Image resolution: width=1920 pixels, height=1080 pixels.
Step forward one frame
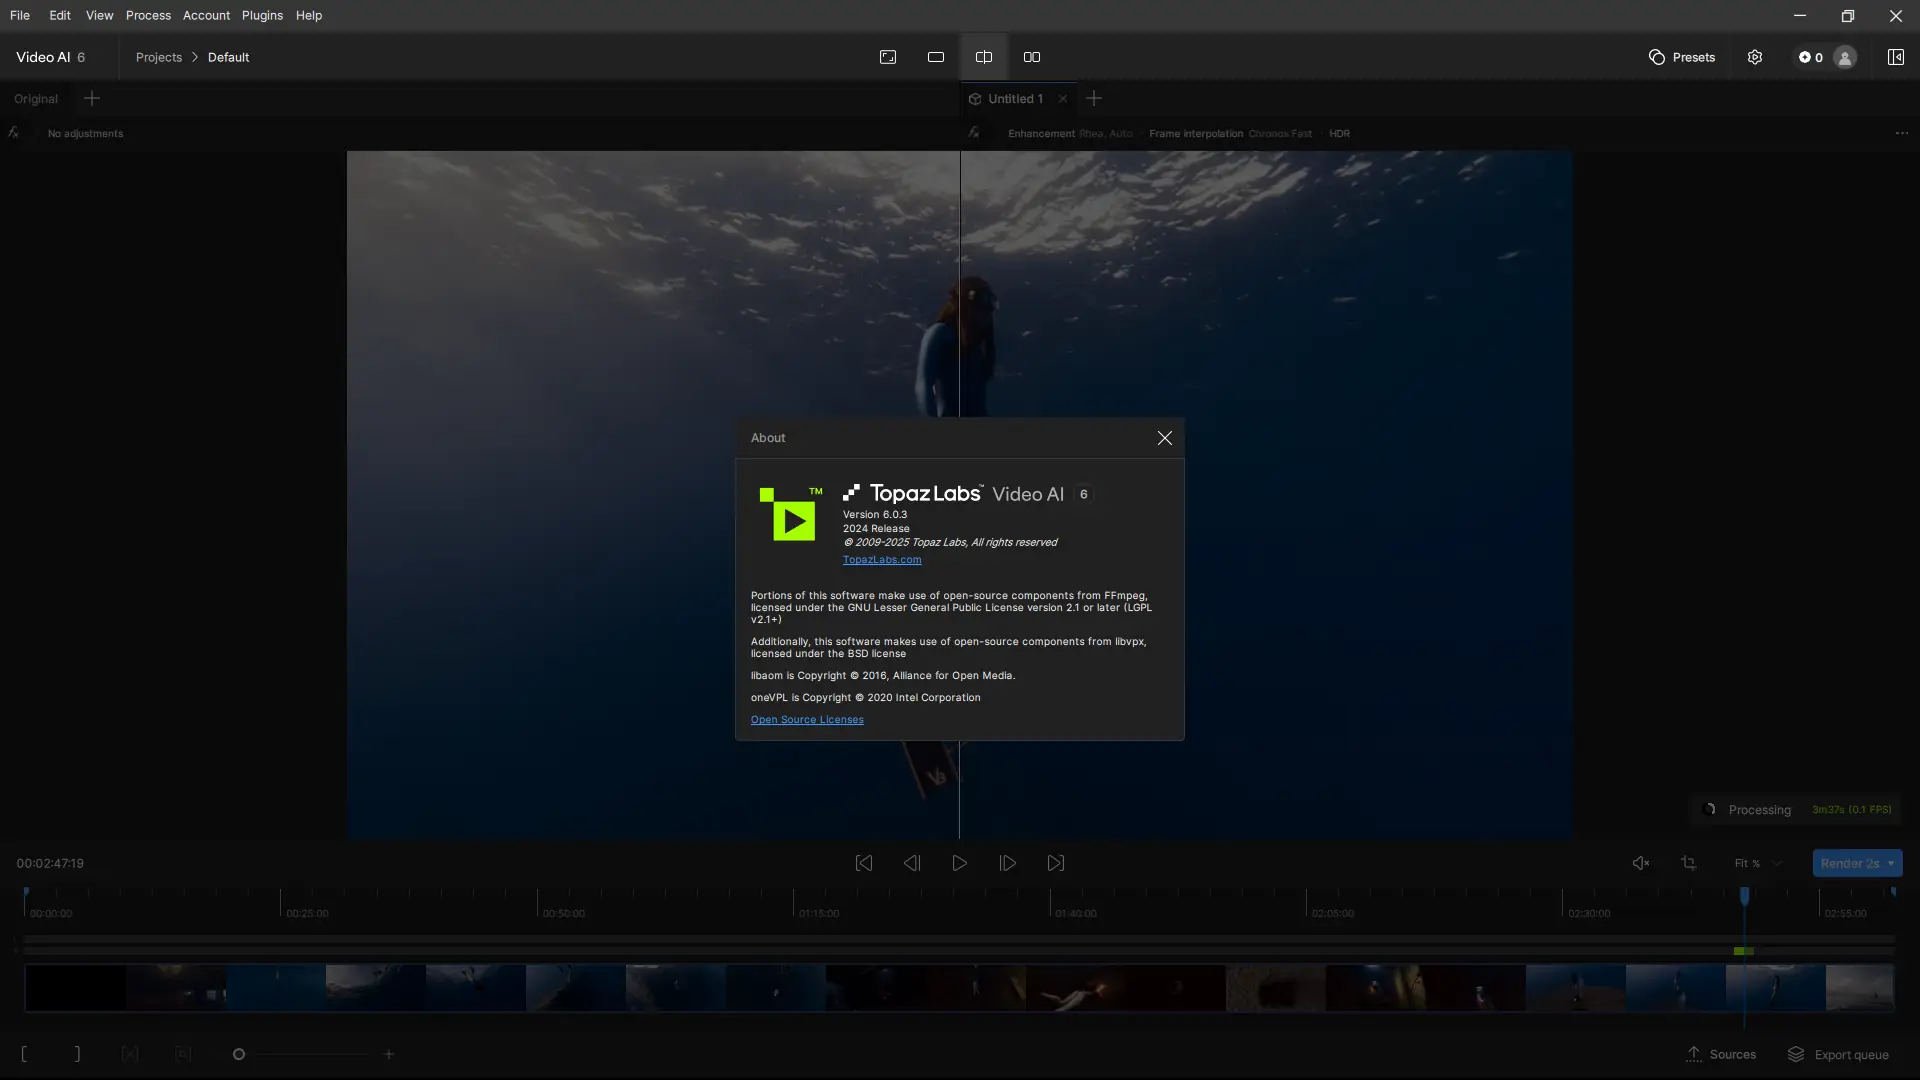[x=1008, y=863]
